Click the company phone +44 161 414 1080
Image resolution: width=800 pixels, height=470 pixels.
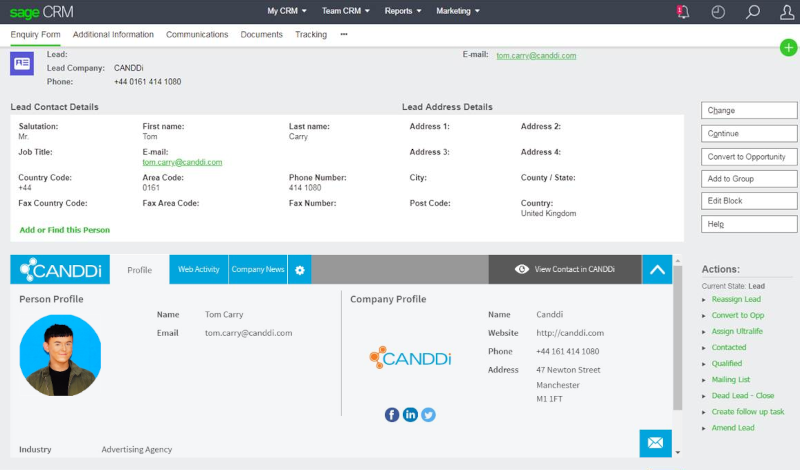click(x=568, y=351)
